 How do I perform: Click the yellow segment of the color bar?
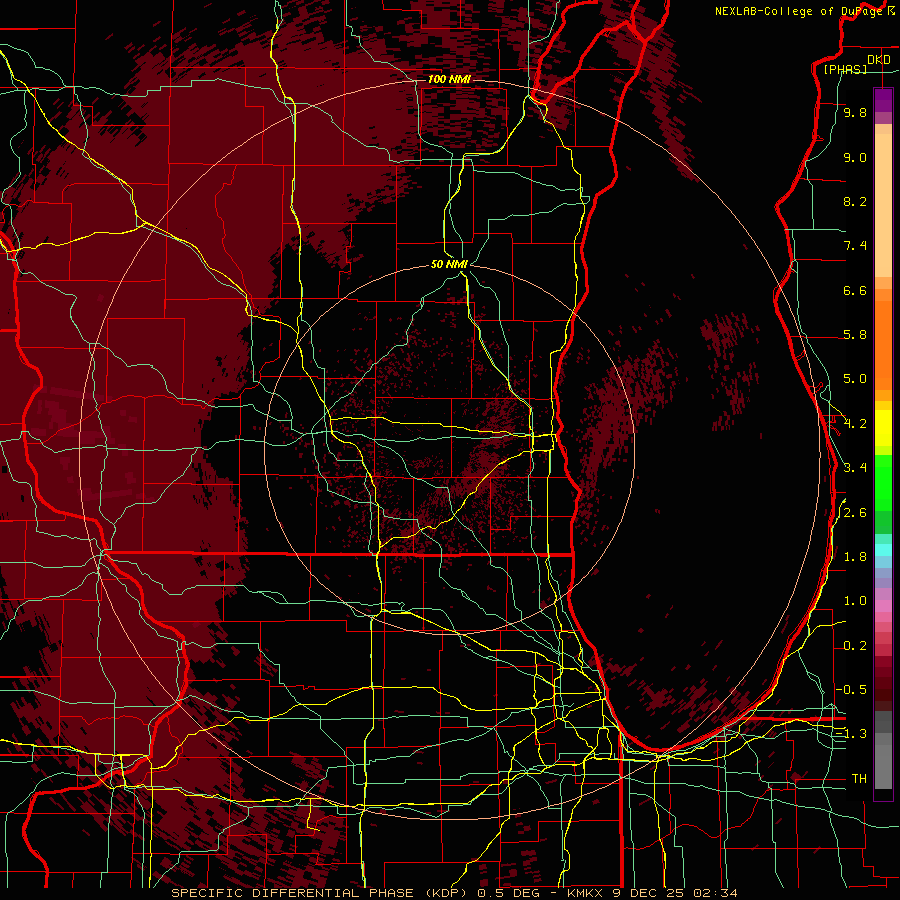(x=883, y=428)
